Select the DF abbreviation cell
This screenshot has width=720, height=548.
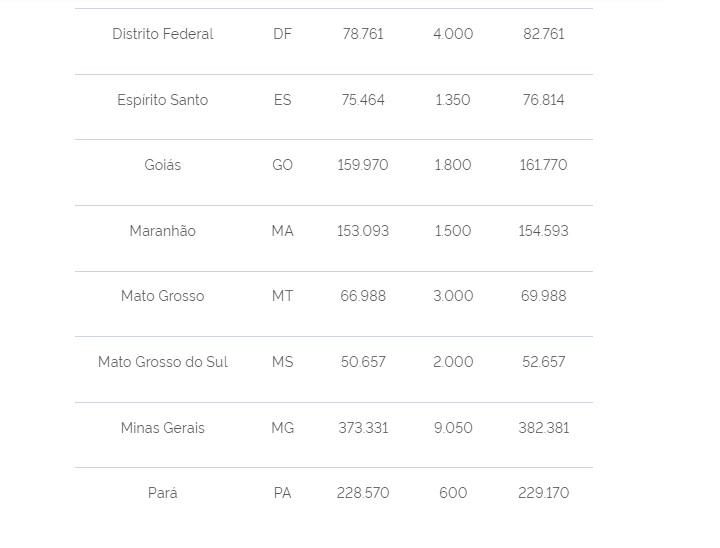(282, 34)
